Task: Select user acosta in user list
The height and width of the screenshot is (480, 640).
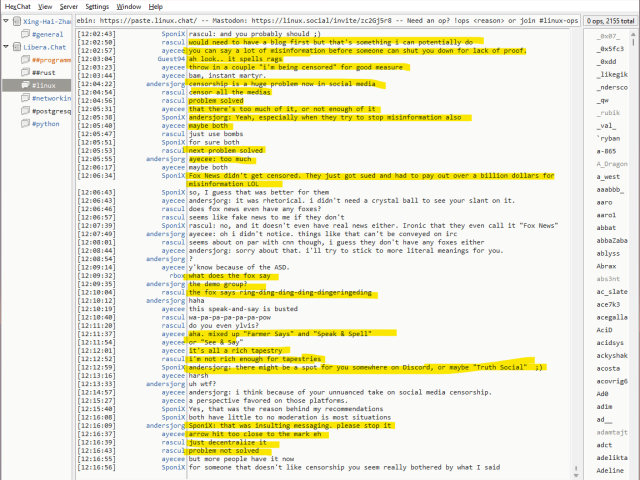Action: click(x=608, y=368)
